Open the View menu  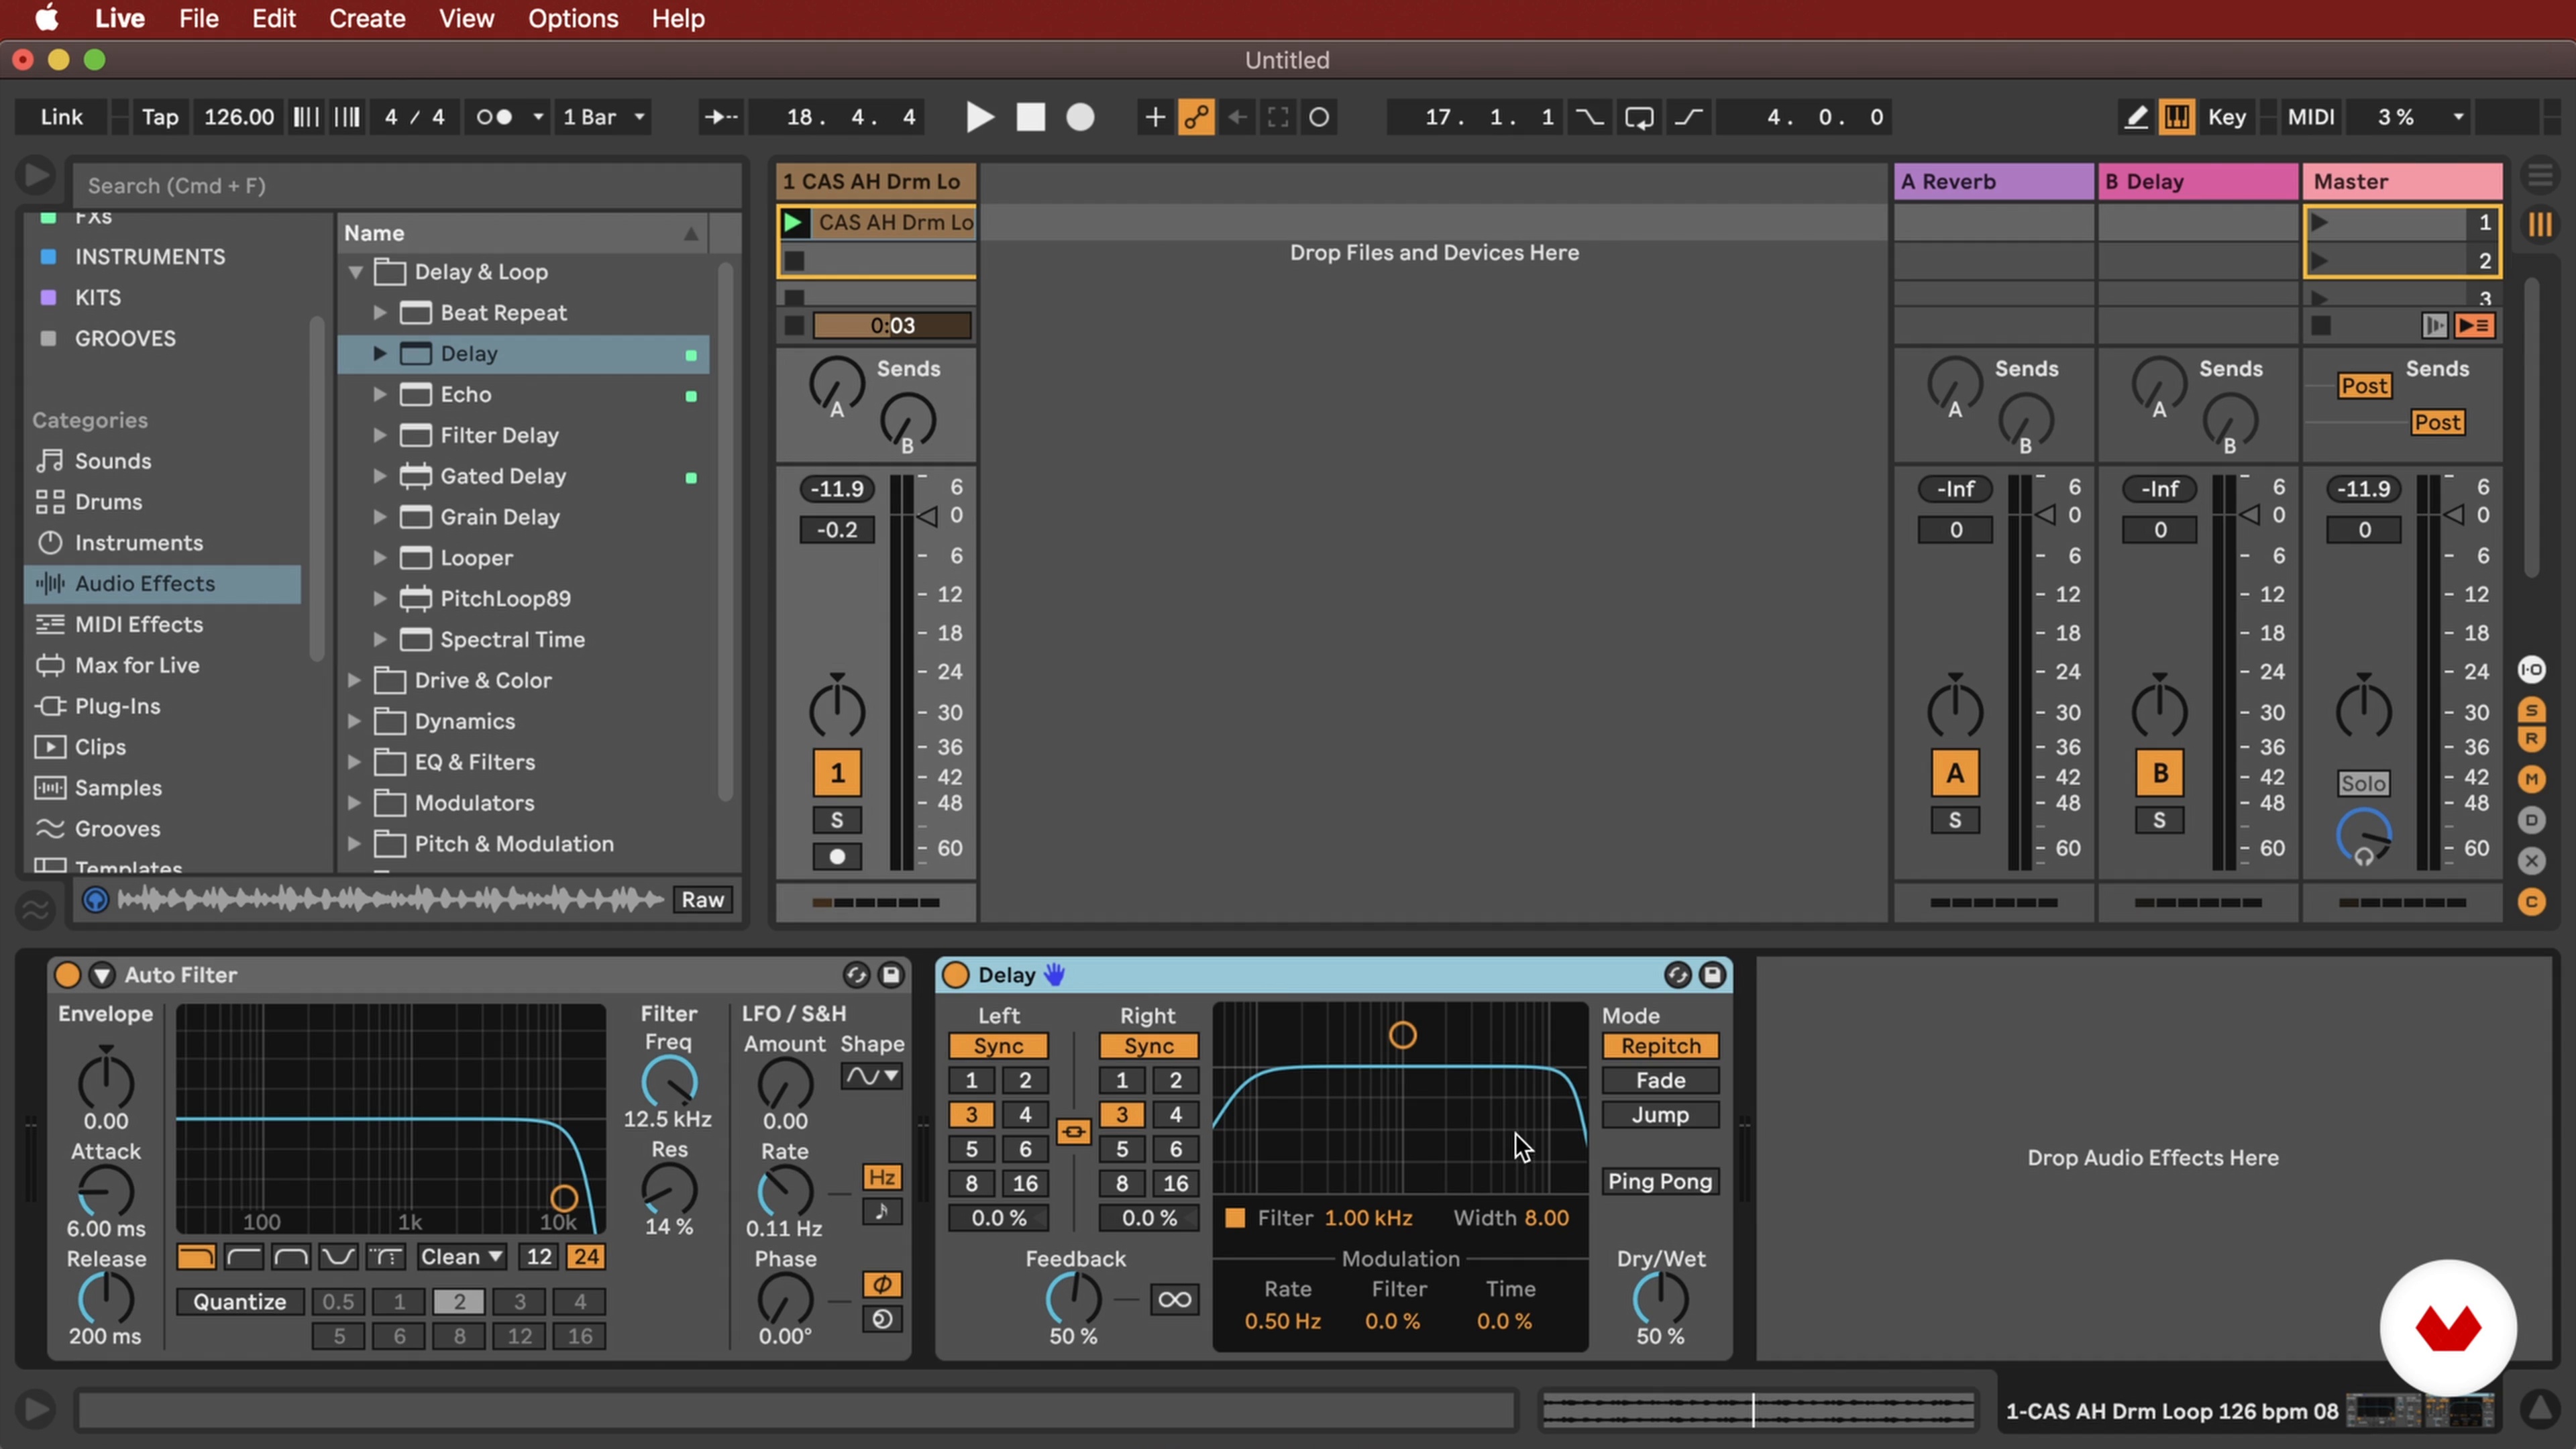(466, 18)
